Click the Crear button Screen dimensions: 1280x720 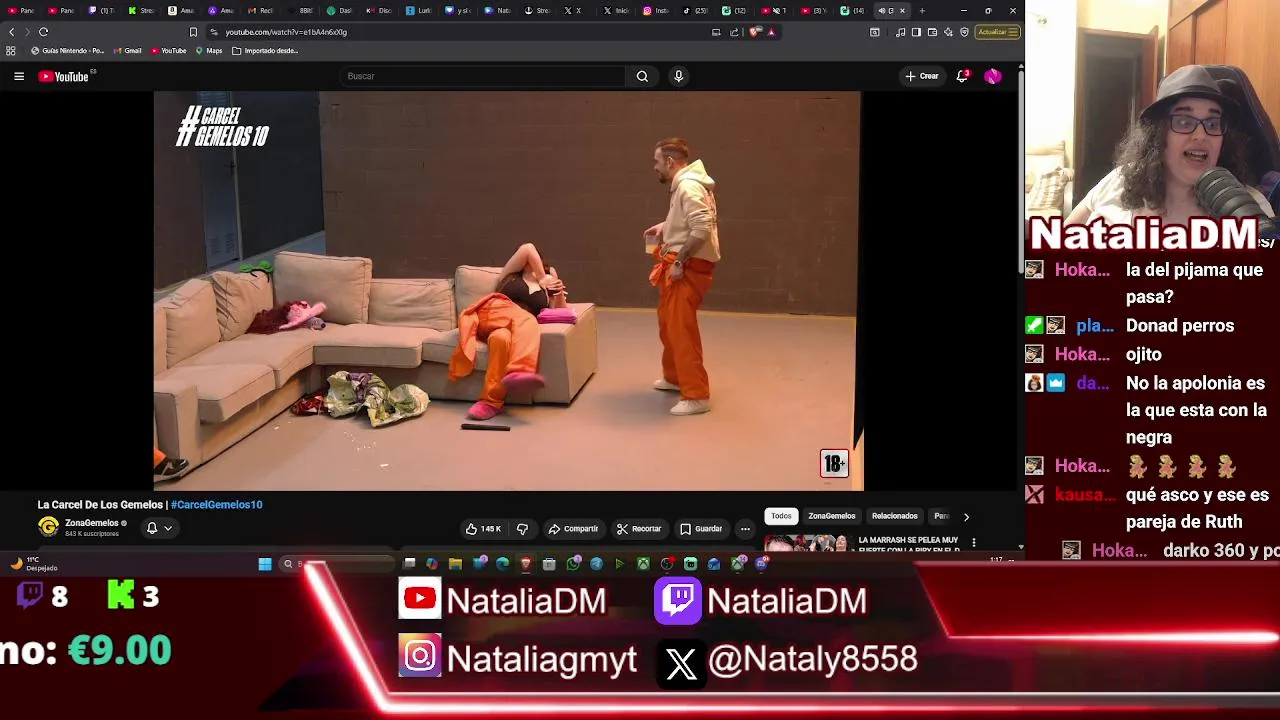coord(922,76)
